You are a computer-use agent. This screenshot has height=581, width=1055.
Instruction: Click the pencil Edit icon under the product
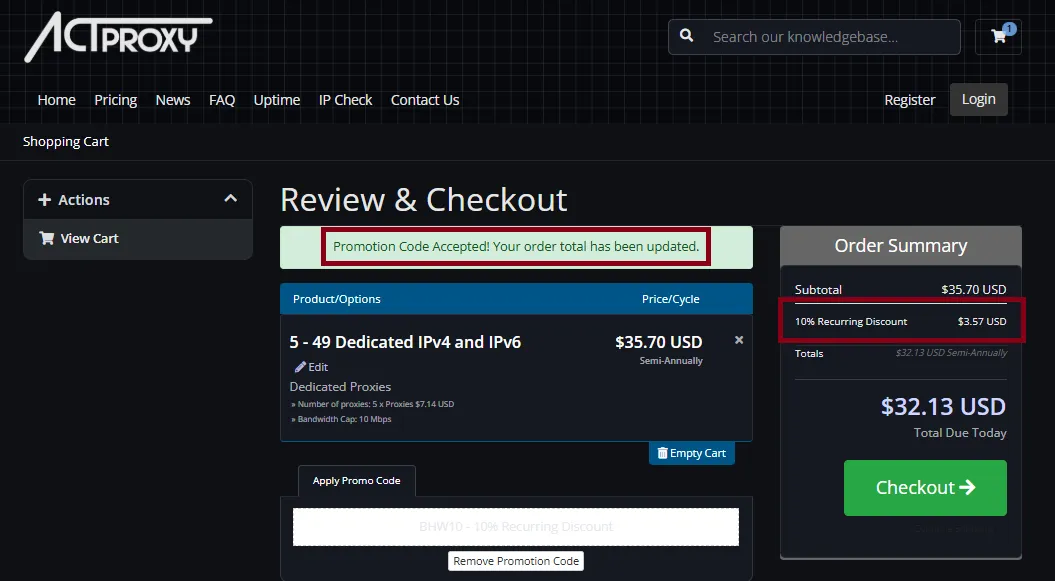(303, 367)
